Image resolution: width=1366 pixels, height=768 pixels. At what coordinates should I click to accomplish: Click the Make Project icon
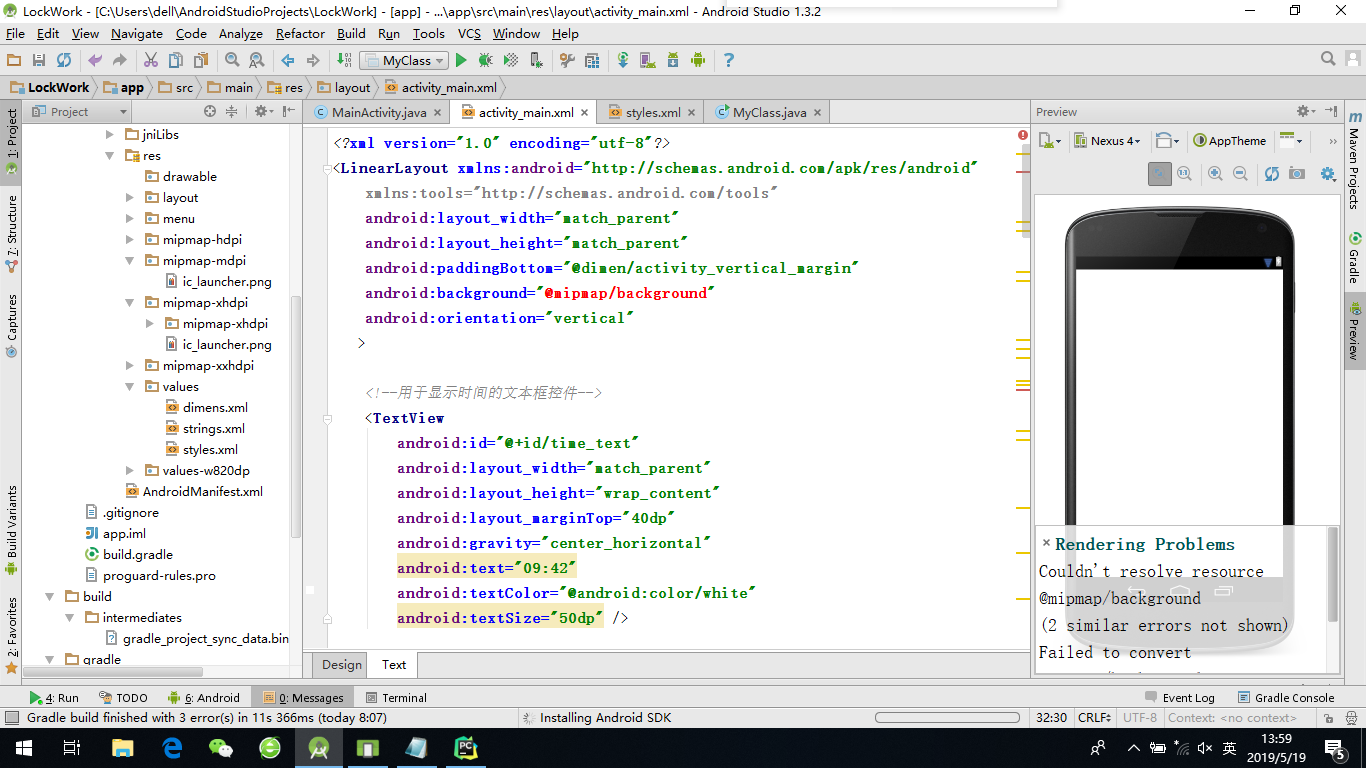click(x=344, y=61)
